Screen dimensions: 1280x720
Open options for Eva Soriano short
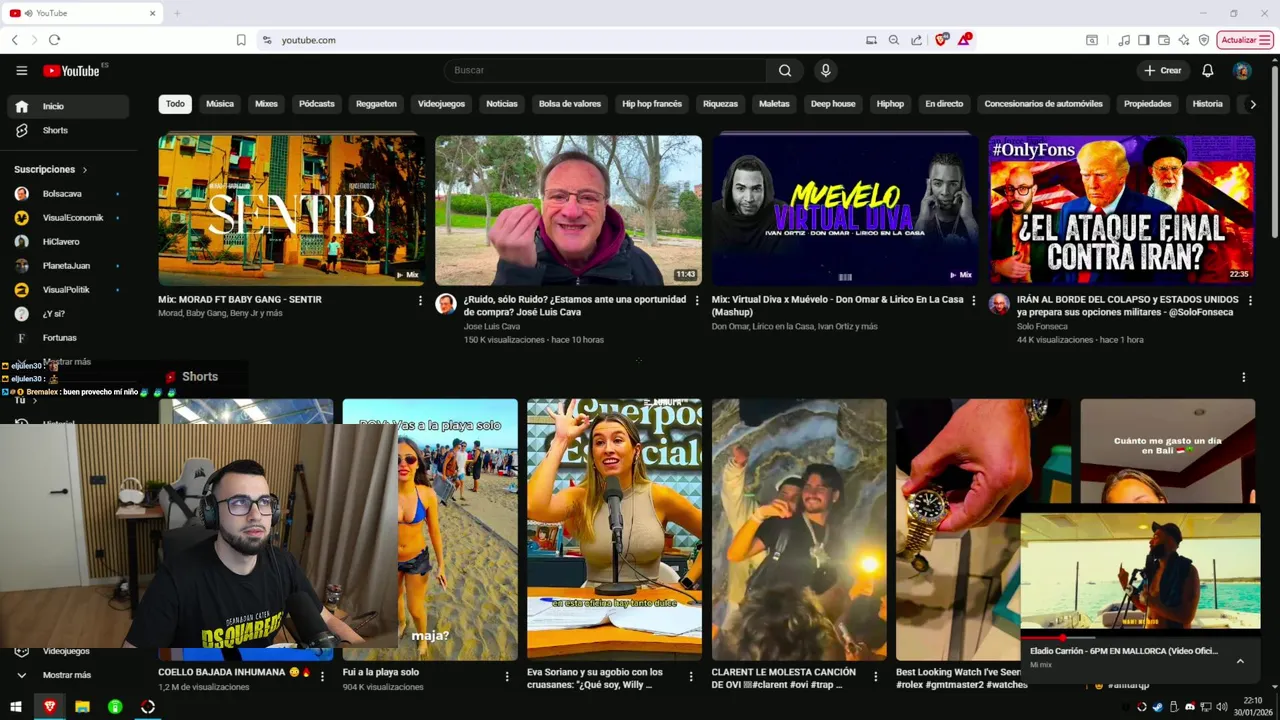[690, 677]
